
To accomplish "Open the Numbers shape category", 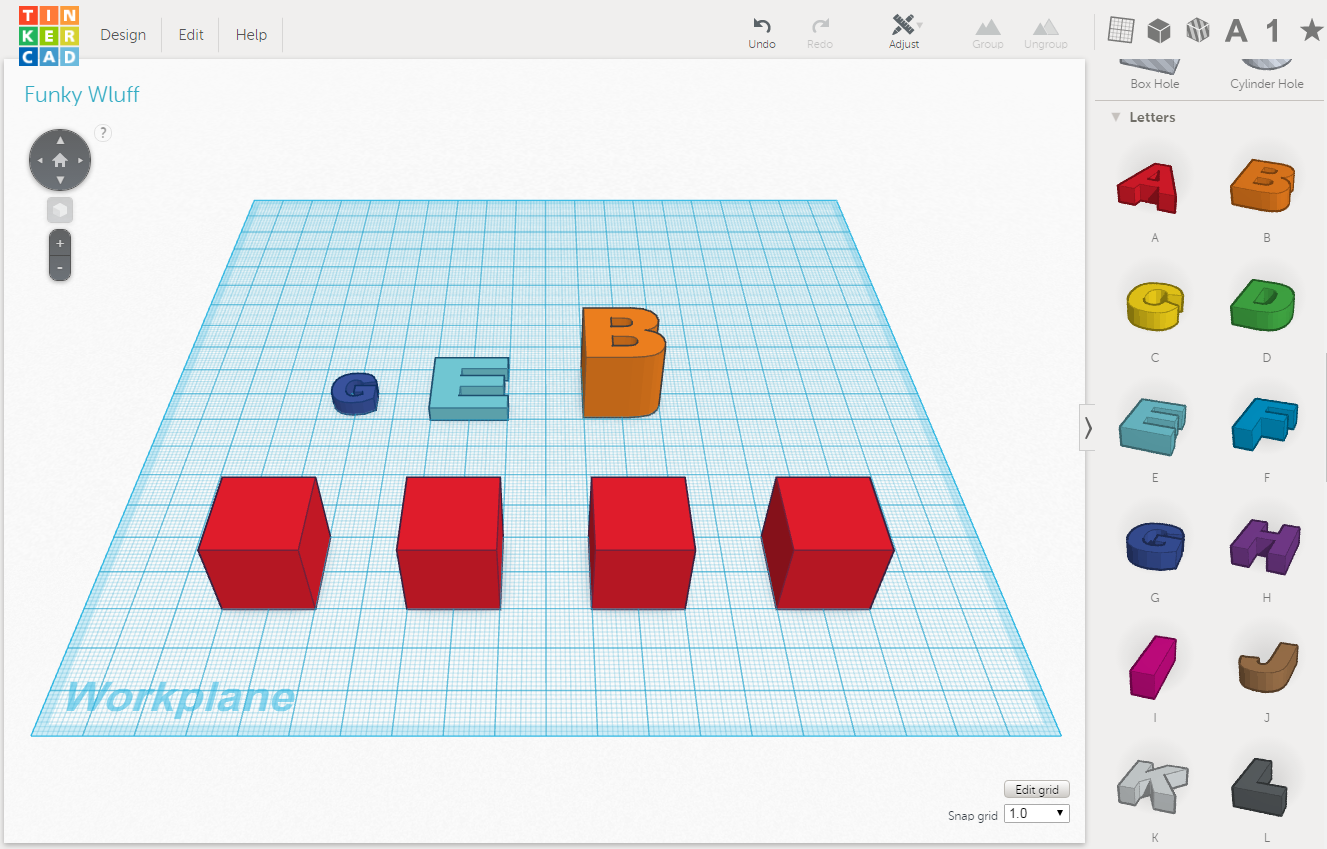I will pyautogui.click(x=1272, y=30).
